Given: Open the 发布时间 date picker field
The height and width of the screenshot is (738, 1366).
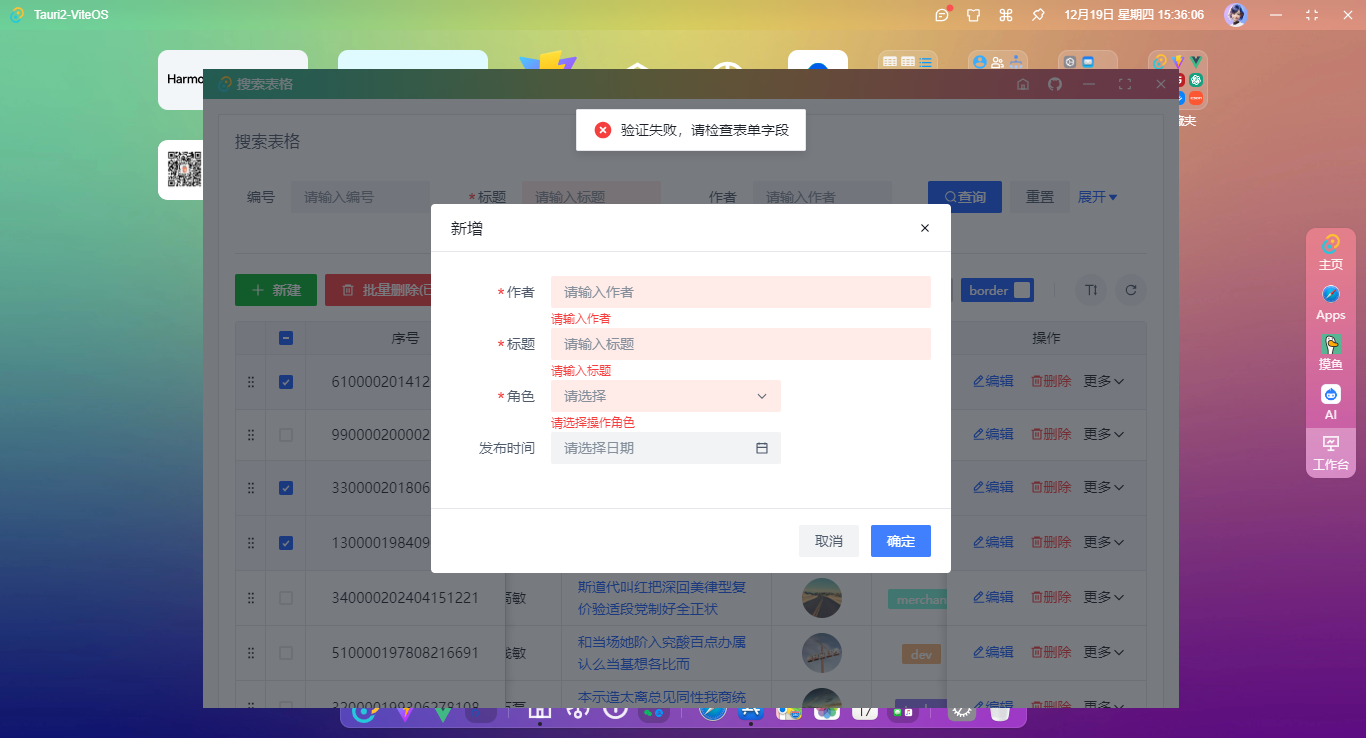Looking at the screenshot, I should [x=665, y=448].
